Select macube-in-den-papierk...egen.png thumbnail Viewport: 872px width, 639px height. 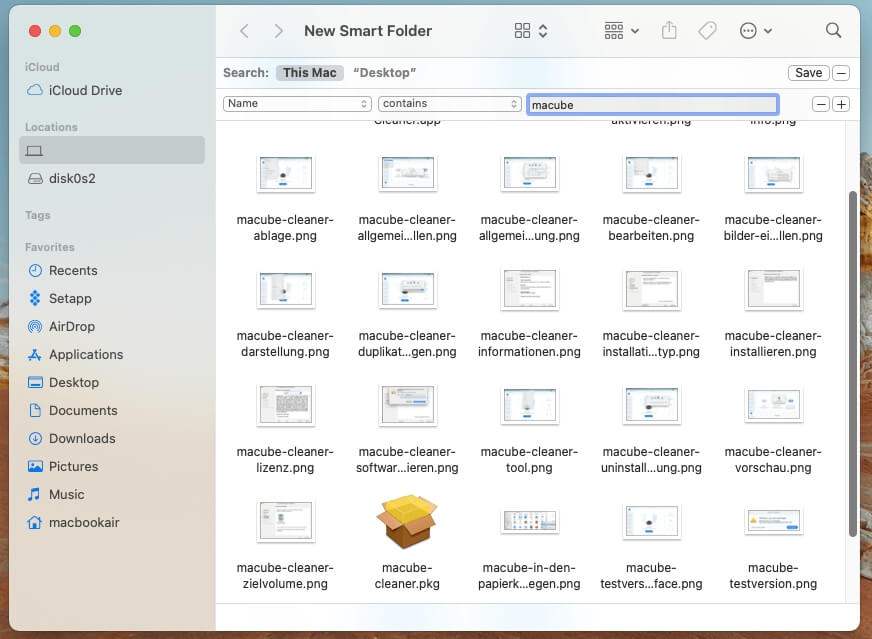click(x=529, y=521)
